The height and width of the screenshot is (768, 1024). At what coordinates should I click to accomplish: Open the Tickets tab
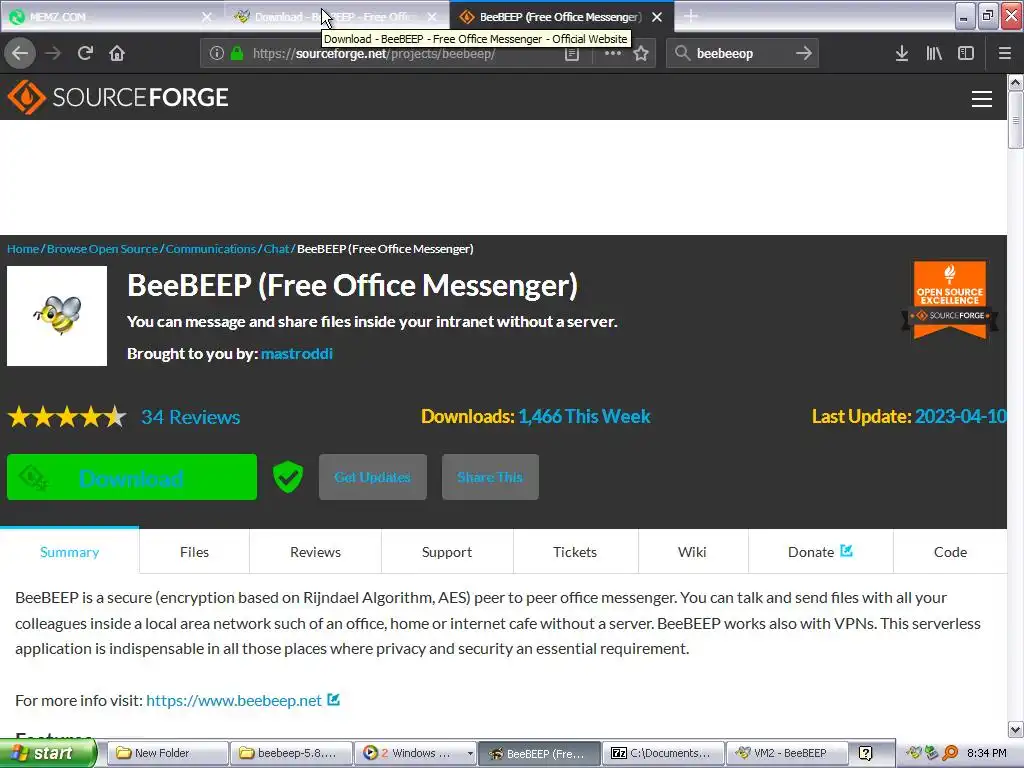(575, 552)
